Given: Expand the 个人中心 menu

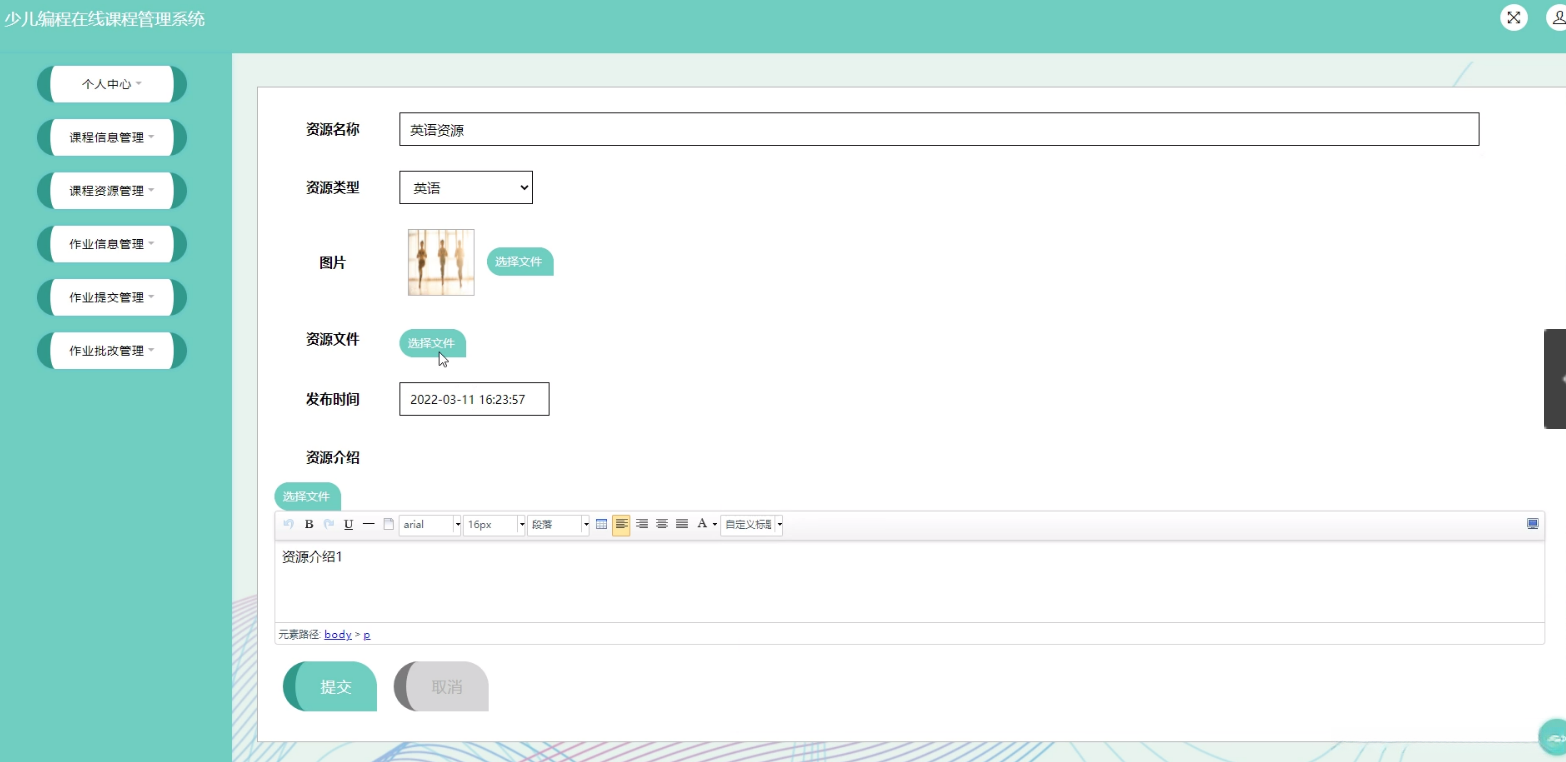Looking at the screenshot, I should pos(112,84).
